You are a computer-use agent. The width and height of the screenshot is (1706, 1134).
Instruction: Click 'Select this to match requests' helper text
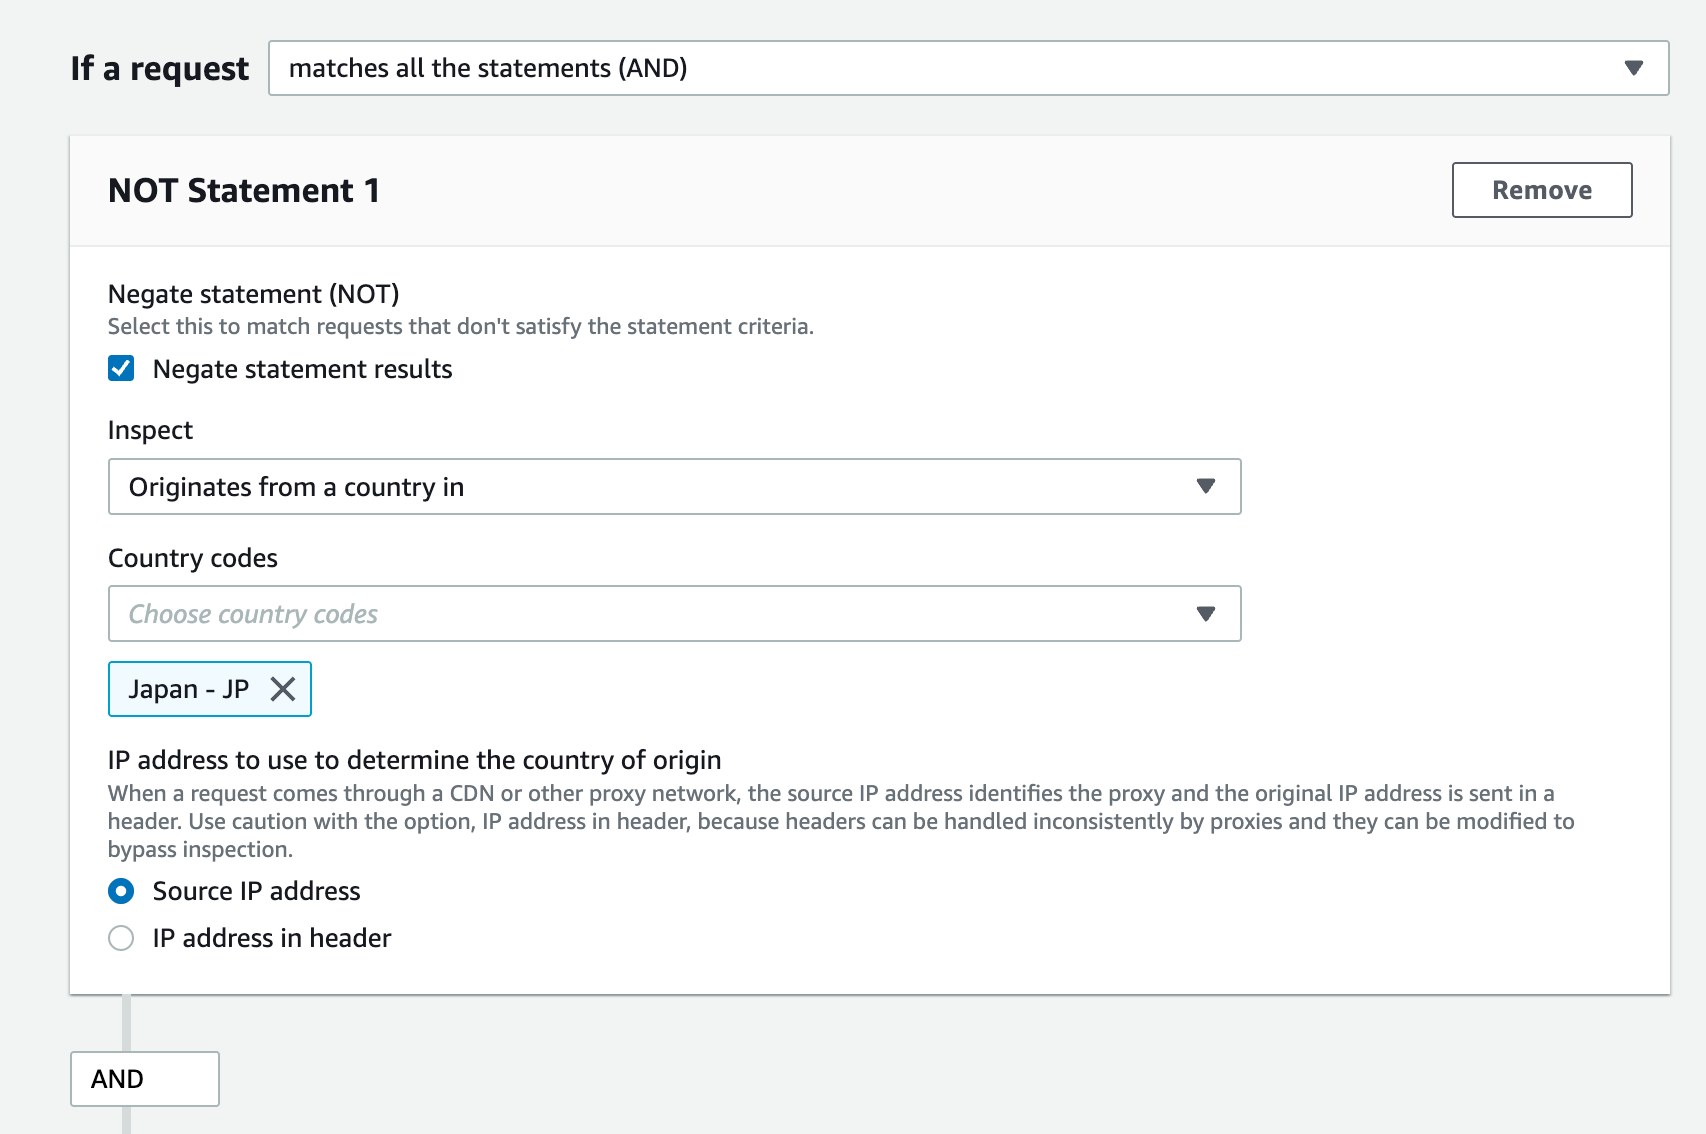(x=461, y=327)
